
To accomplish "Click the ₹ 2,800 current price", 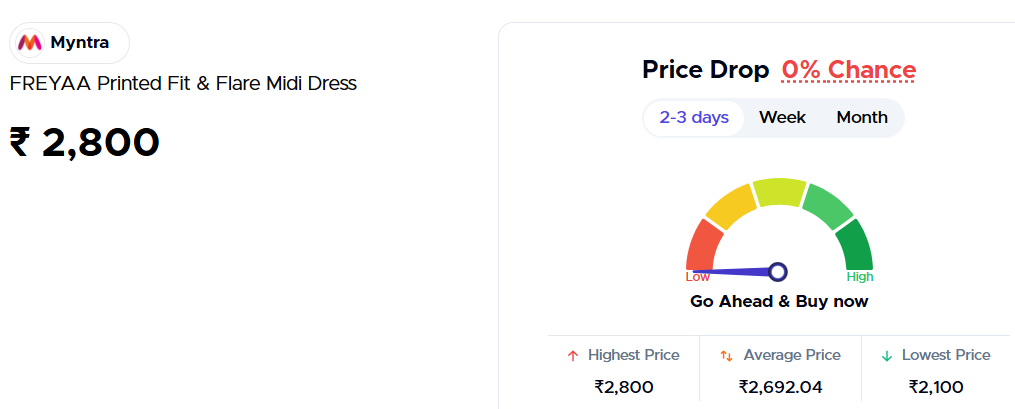I will click(85, 143).
